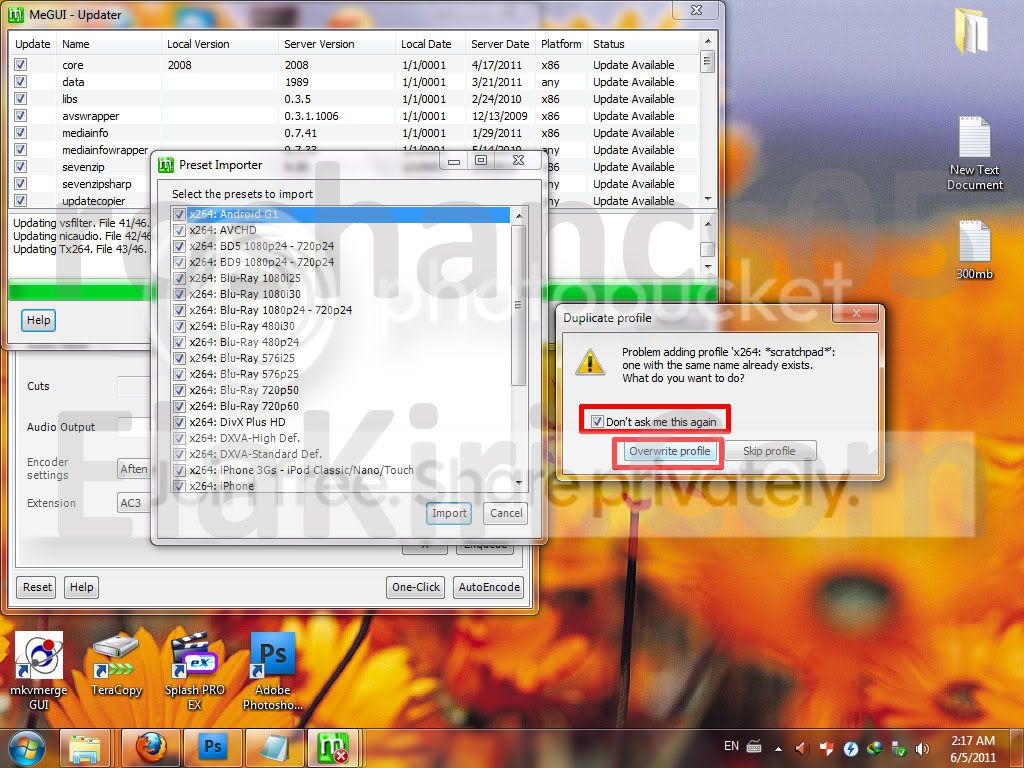Click Overwrite profile button
1024x768 pixels.
669,451
